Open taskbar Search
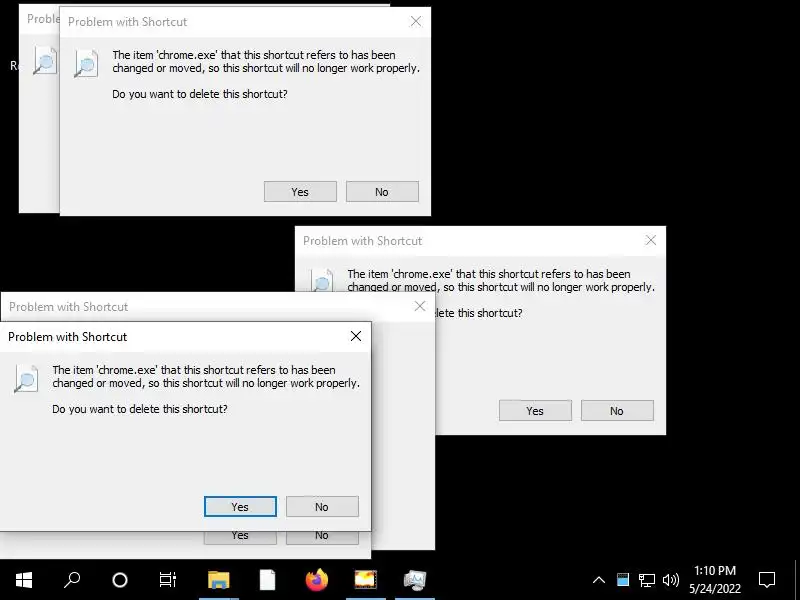 coord(72,580)
